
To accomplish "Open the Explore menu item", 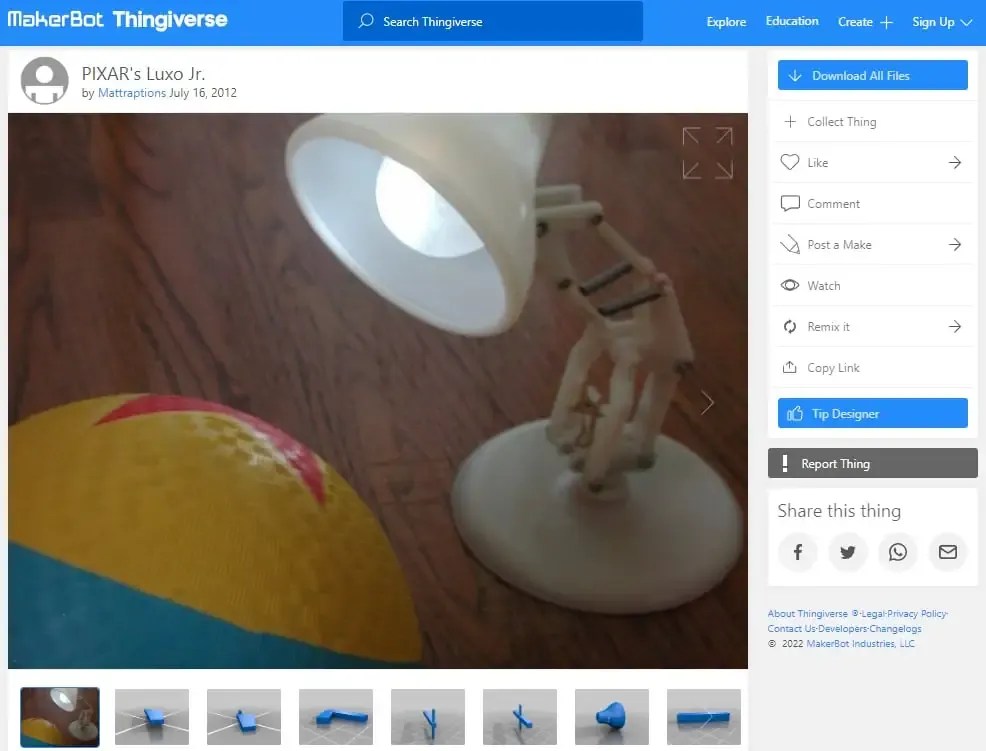I will (726, 21).
